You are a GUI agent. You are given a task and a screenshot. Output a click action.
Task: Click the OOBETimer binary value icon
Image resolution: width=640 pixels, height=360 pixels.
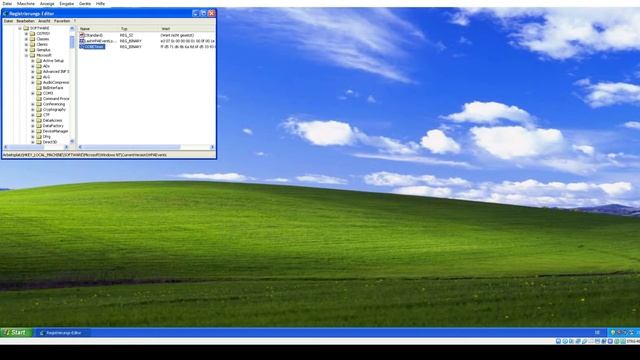[82, 47]
